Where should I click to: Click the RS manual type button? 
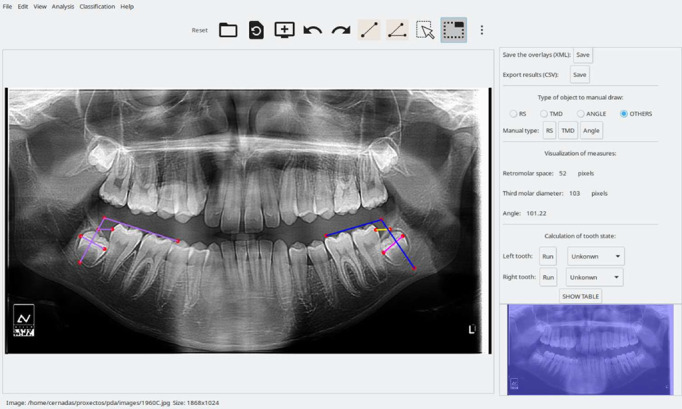[549, 131]
